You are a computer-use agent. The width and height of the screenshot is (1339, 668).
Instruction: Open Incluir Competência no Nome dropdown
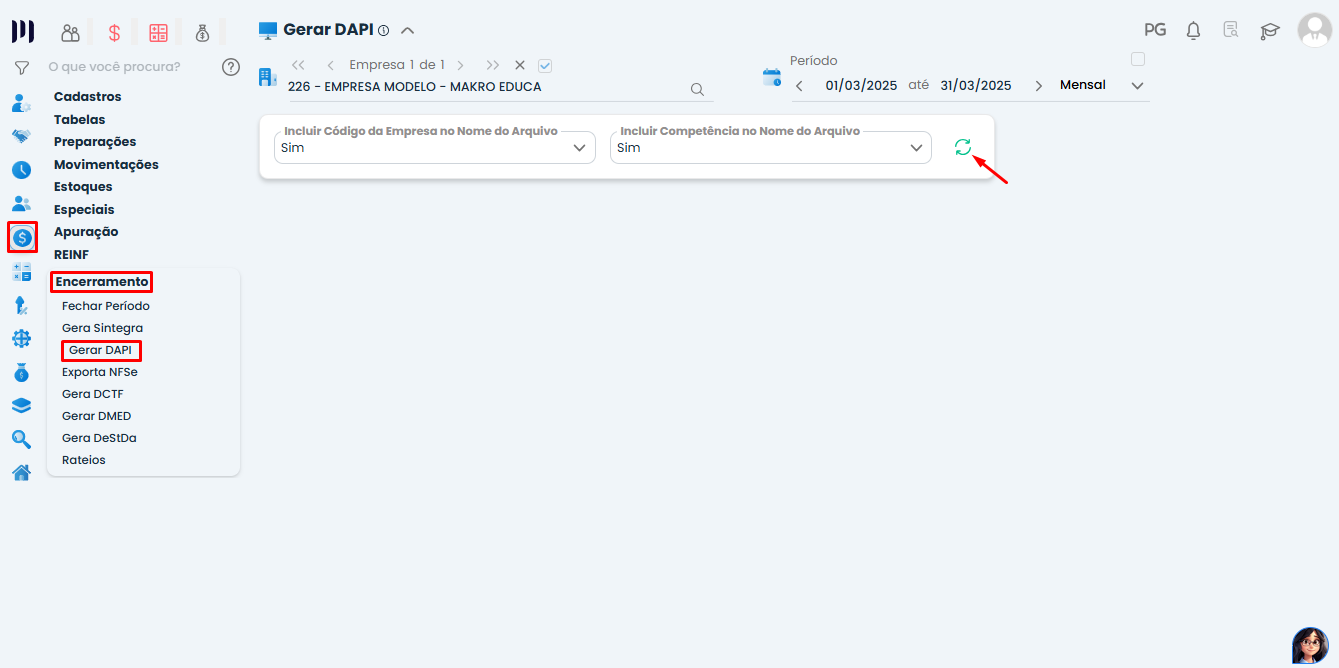[771, 147]
